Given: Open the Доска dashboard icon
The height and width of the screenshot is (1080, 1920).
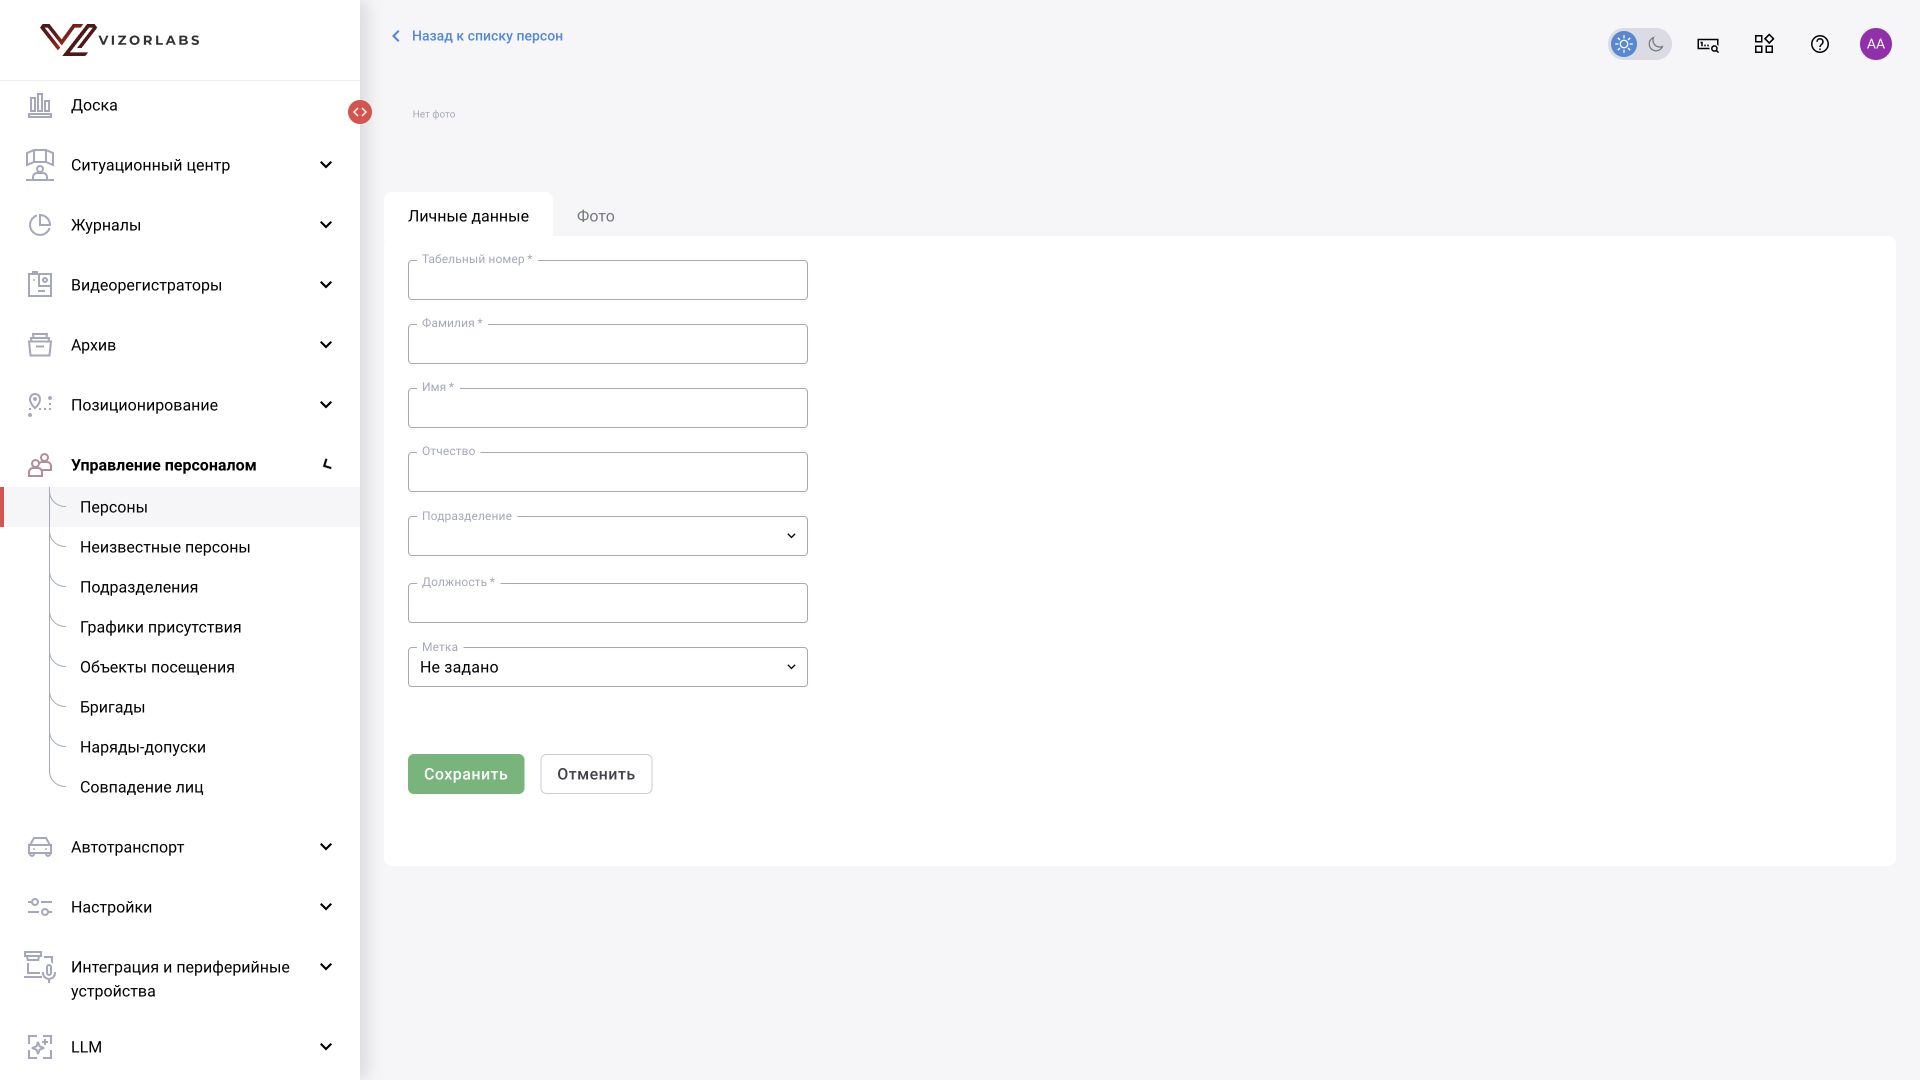Looking at the screenshot, I should click(40, 105).
